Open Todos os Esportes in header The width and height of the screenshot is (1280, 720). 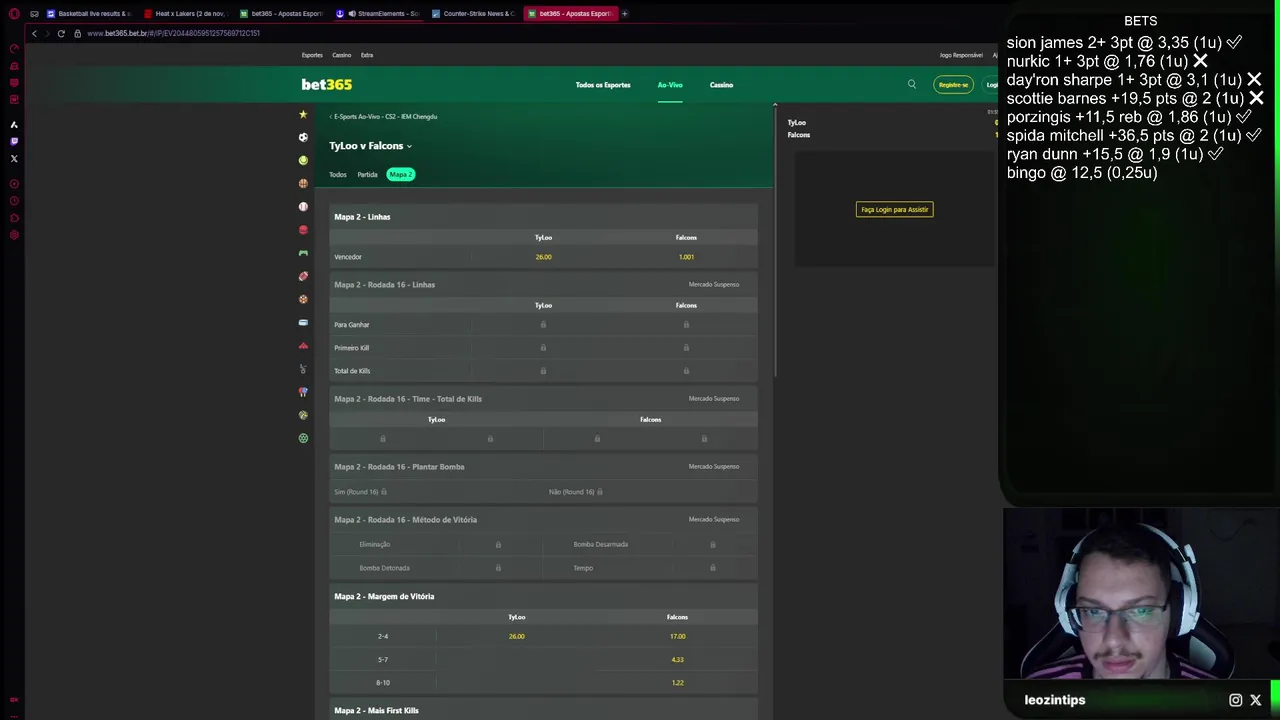(x=603, y=85)
